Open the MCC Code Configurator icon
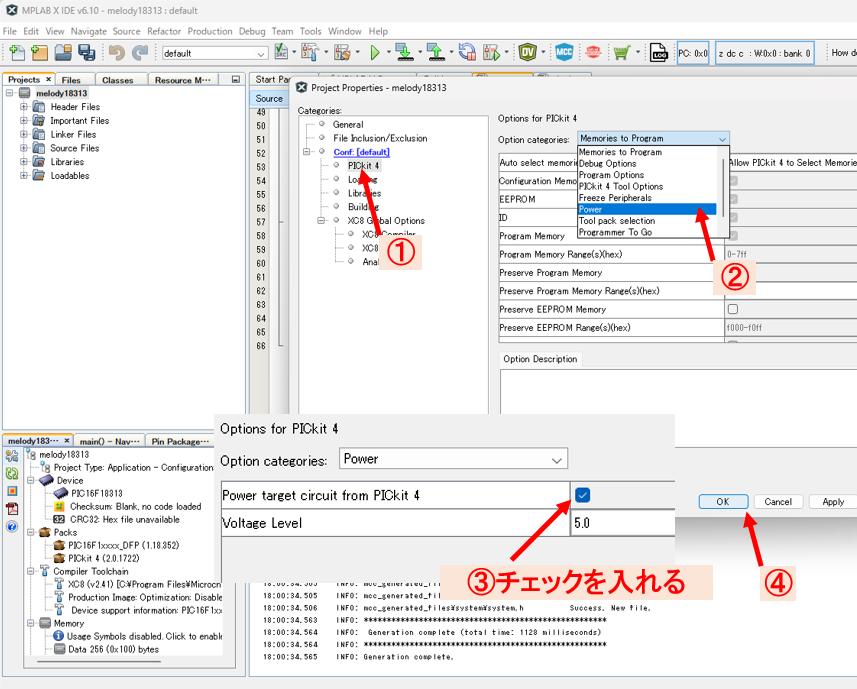Image resolution: width=857 pixels, height=689 pixels. pyautogui.click(x=564, y=53)
